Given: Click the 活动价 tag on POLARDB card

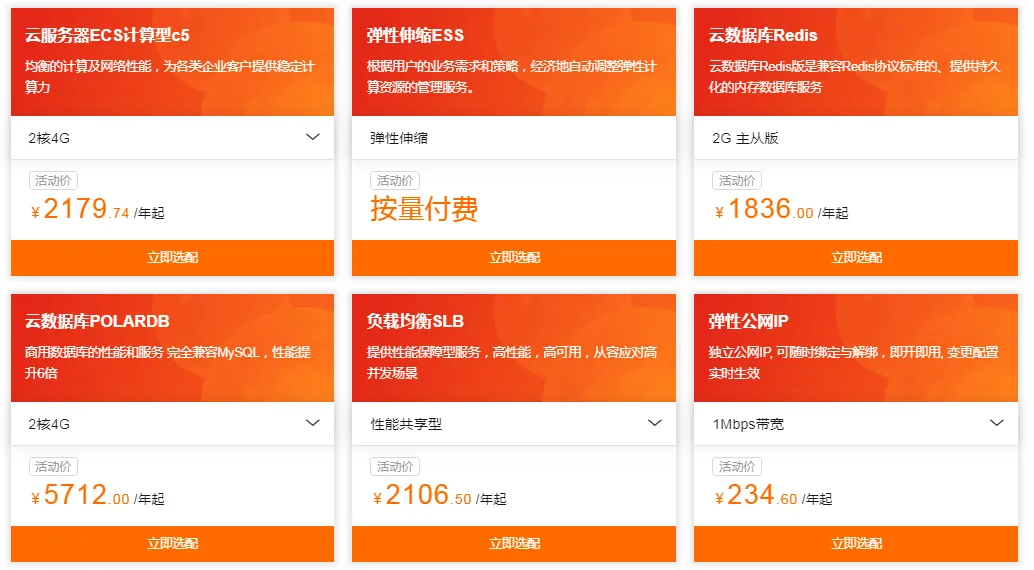Looking at the screenshot, I should point(53,466).
